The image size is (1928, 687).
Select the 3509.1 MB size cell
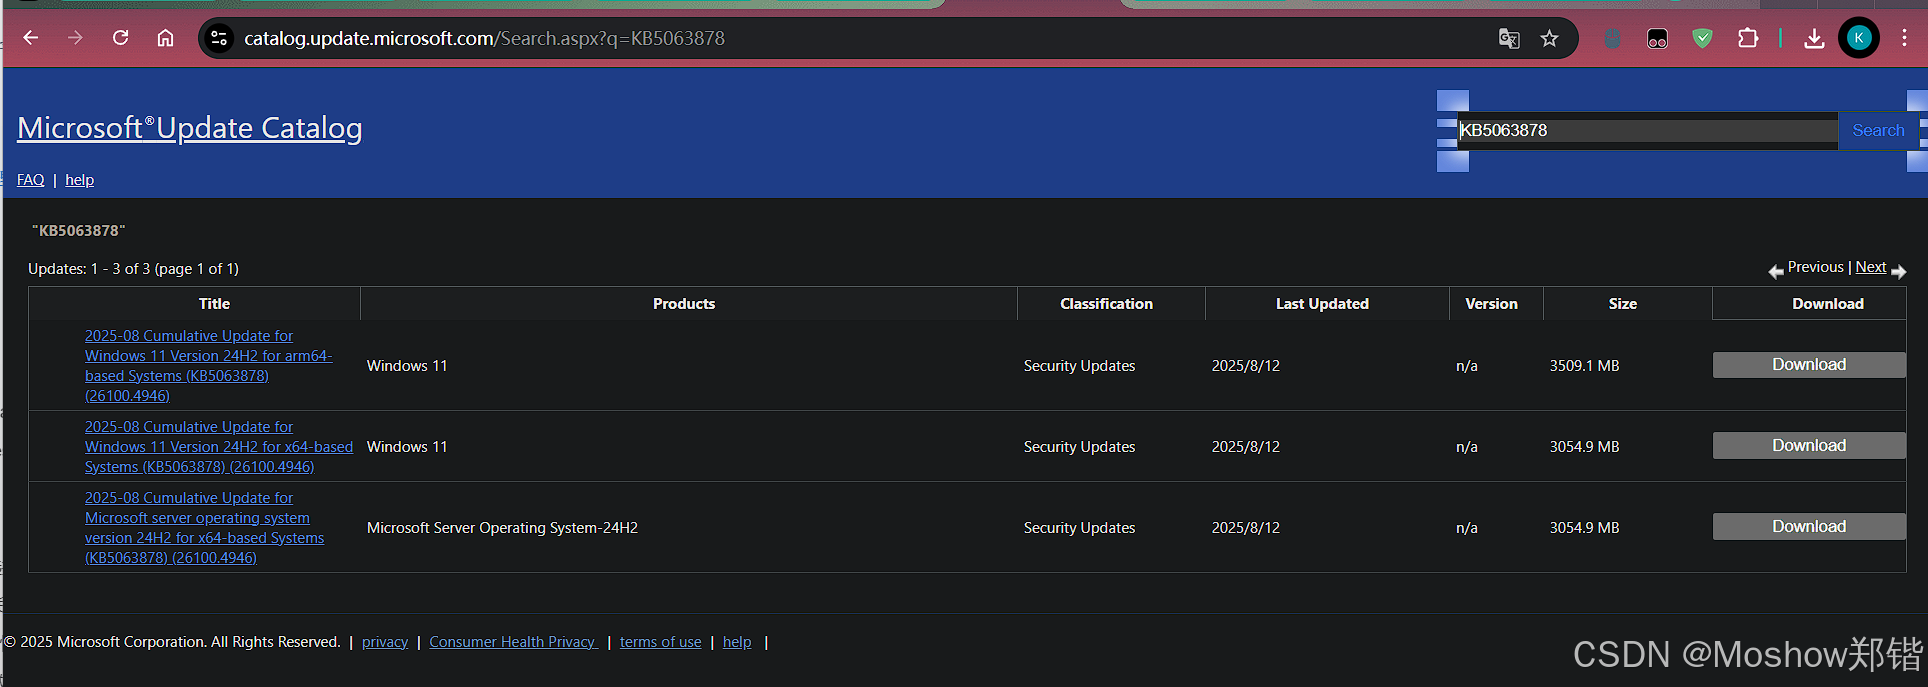tap(1584, 366)
